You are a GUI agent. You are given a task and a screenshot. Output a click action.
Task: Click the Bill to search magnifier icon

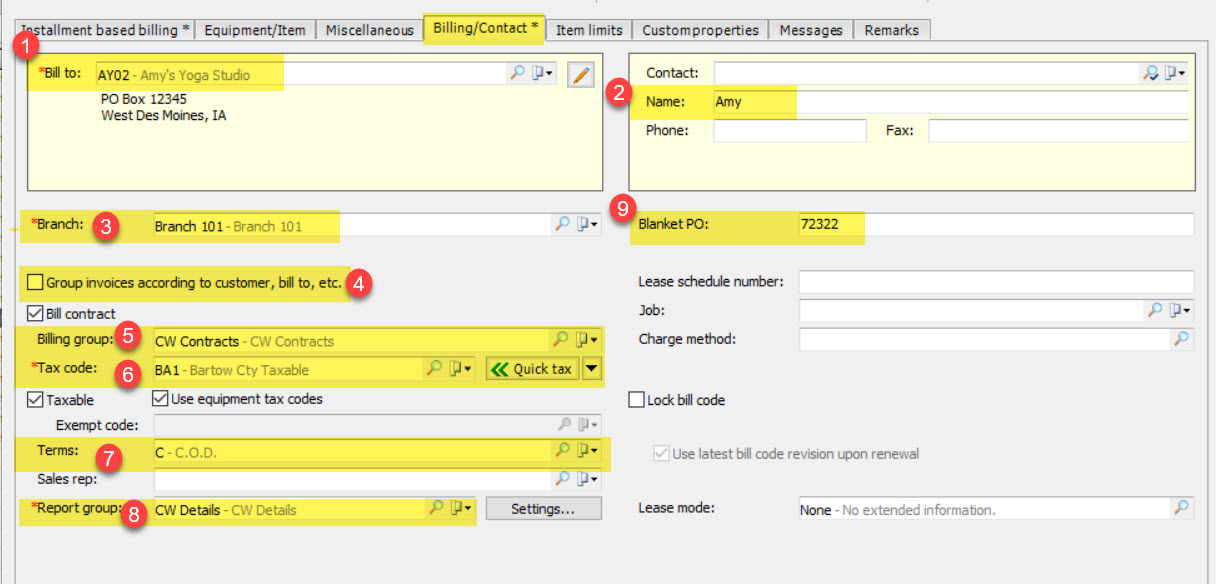pos(517,73)
